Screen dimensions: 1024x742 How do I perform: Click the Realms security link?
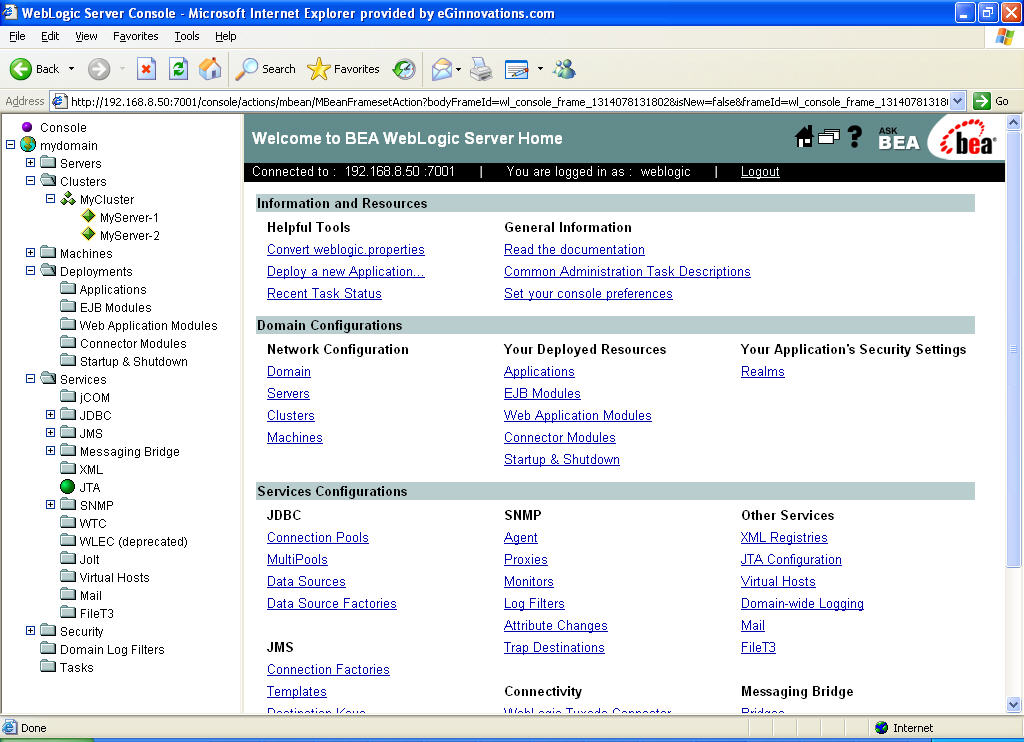[762, 372]
